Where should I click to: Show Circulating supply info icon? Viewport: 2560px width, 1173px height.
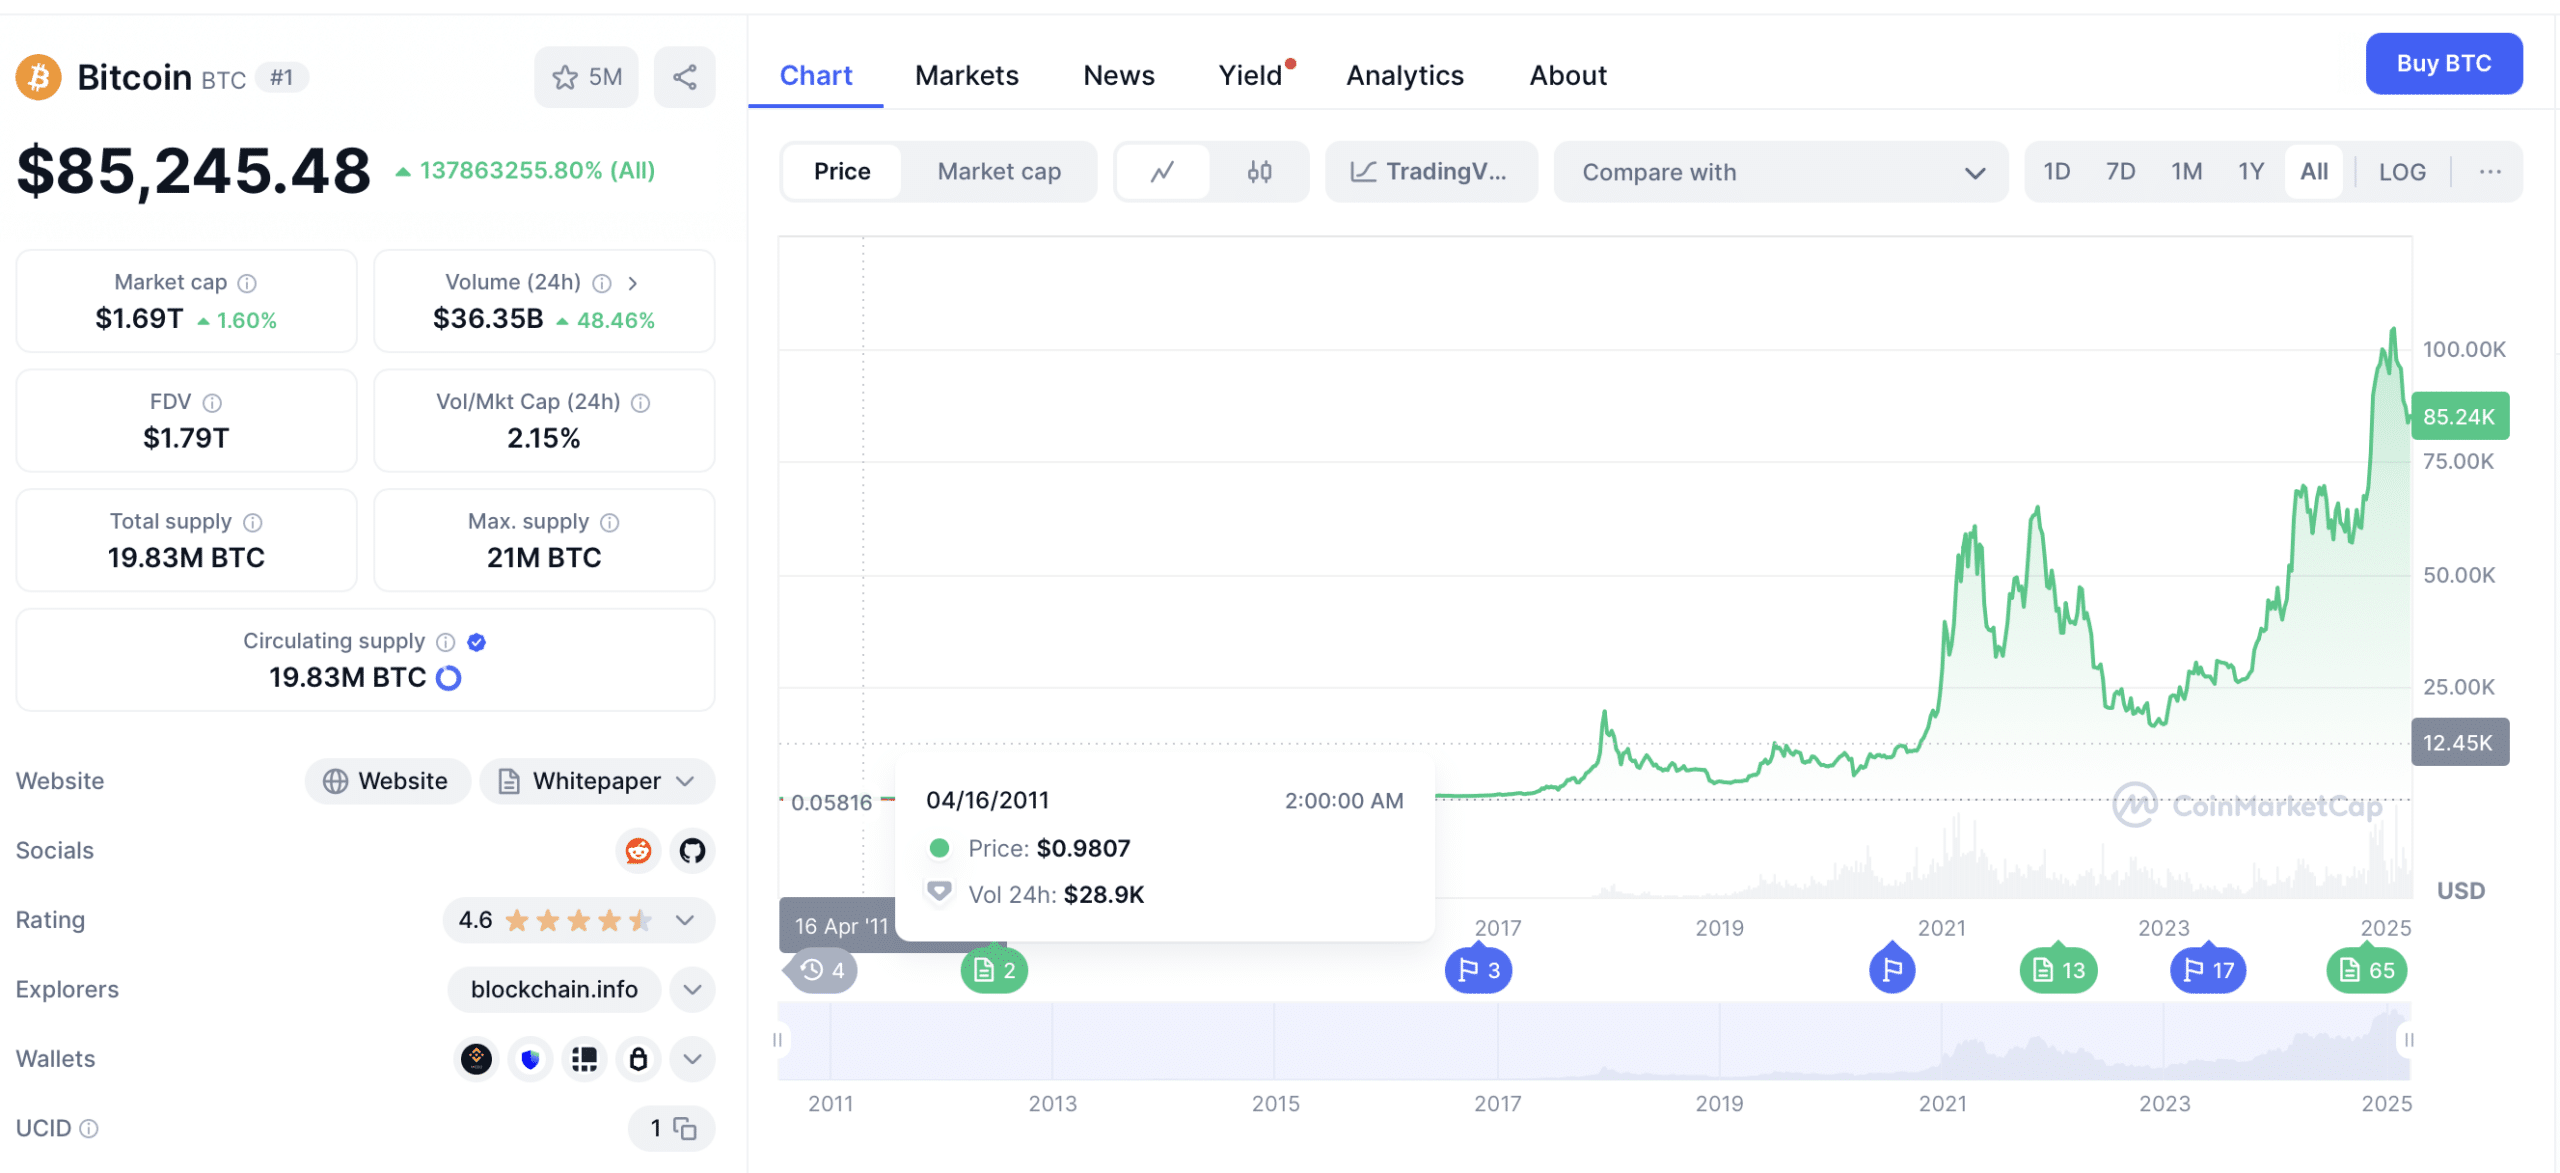[x=446, y=642]
